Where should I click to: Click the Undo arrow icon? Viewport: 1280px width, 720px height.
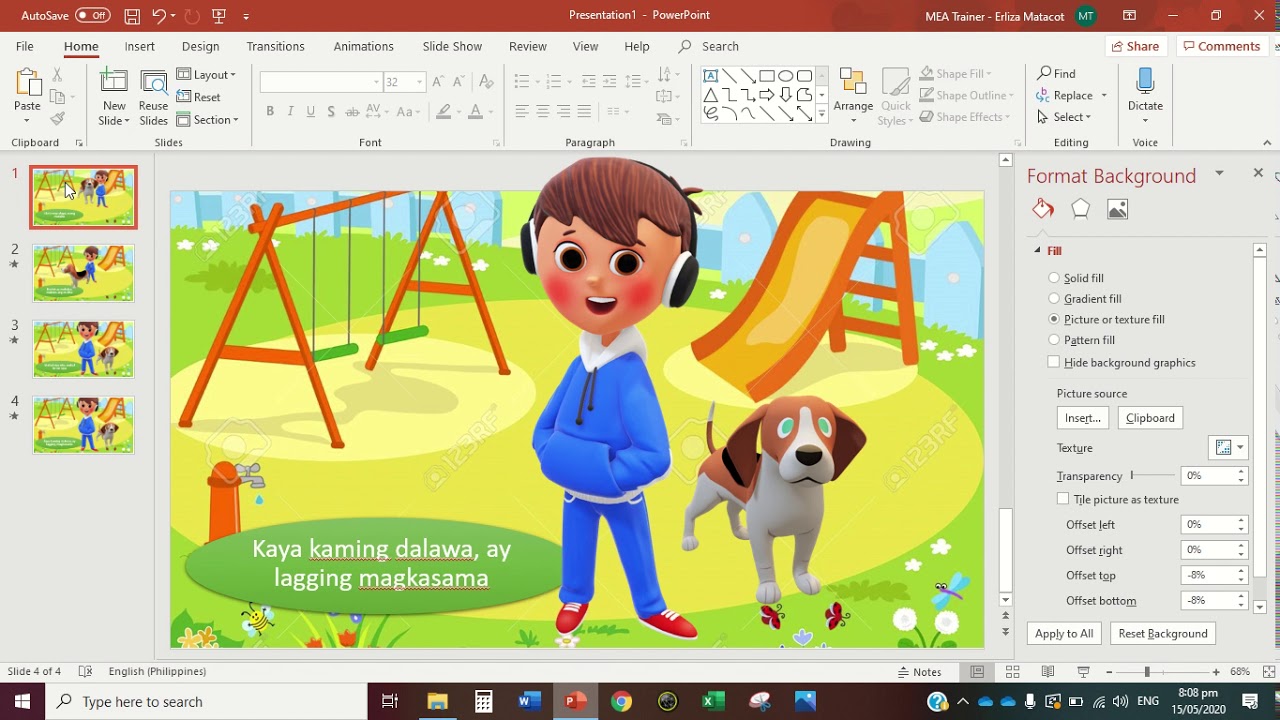159,15
